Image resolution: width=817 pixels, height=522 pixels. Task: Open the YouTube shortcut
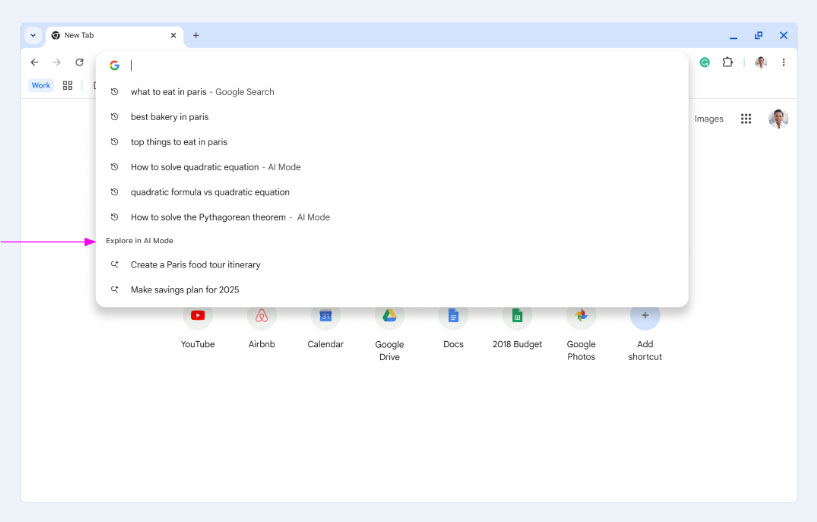coord(197,329)
